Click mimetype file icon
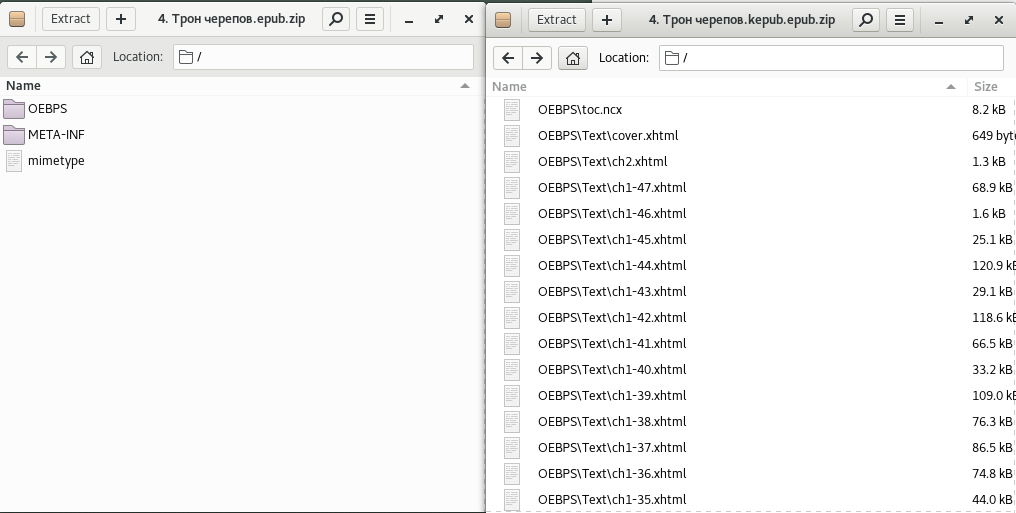 click(x=14, y=161)
